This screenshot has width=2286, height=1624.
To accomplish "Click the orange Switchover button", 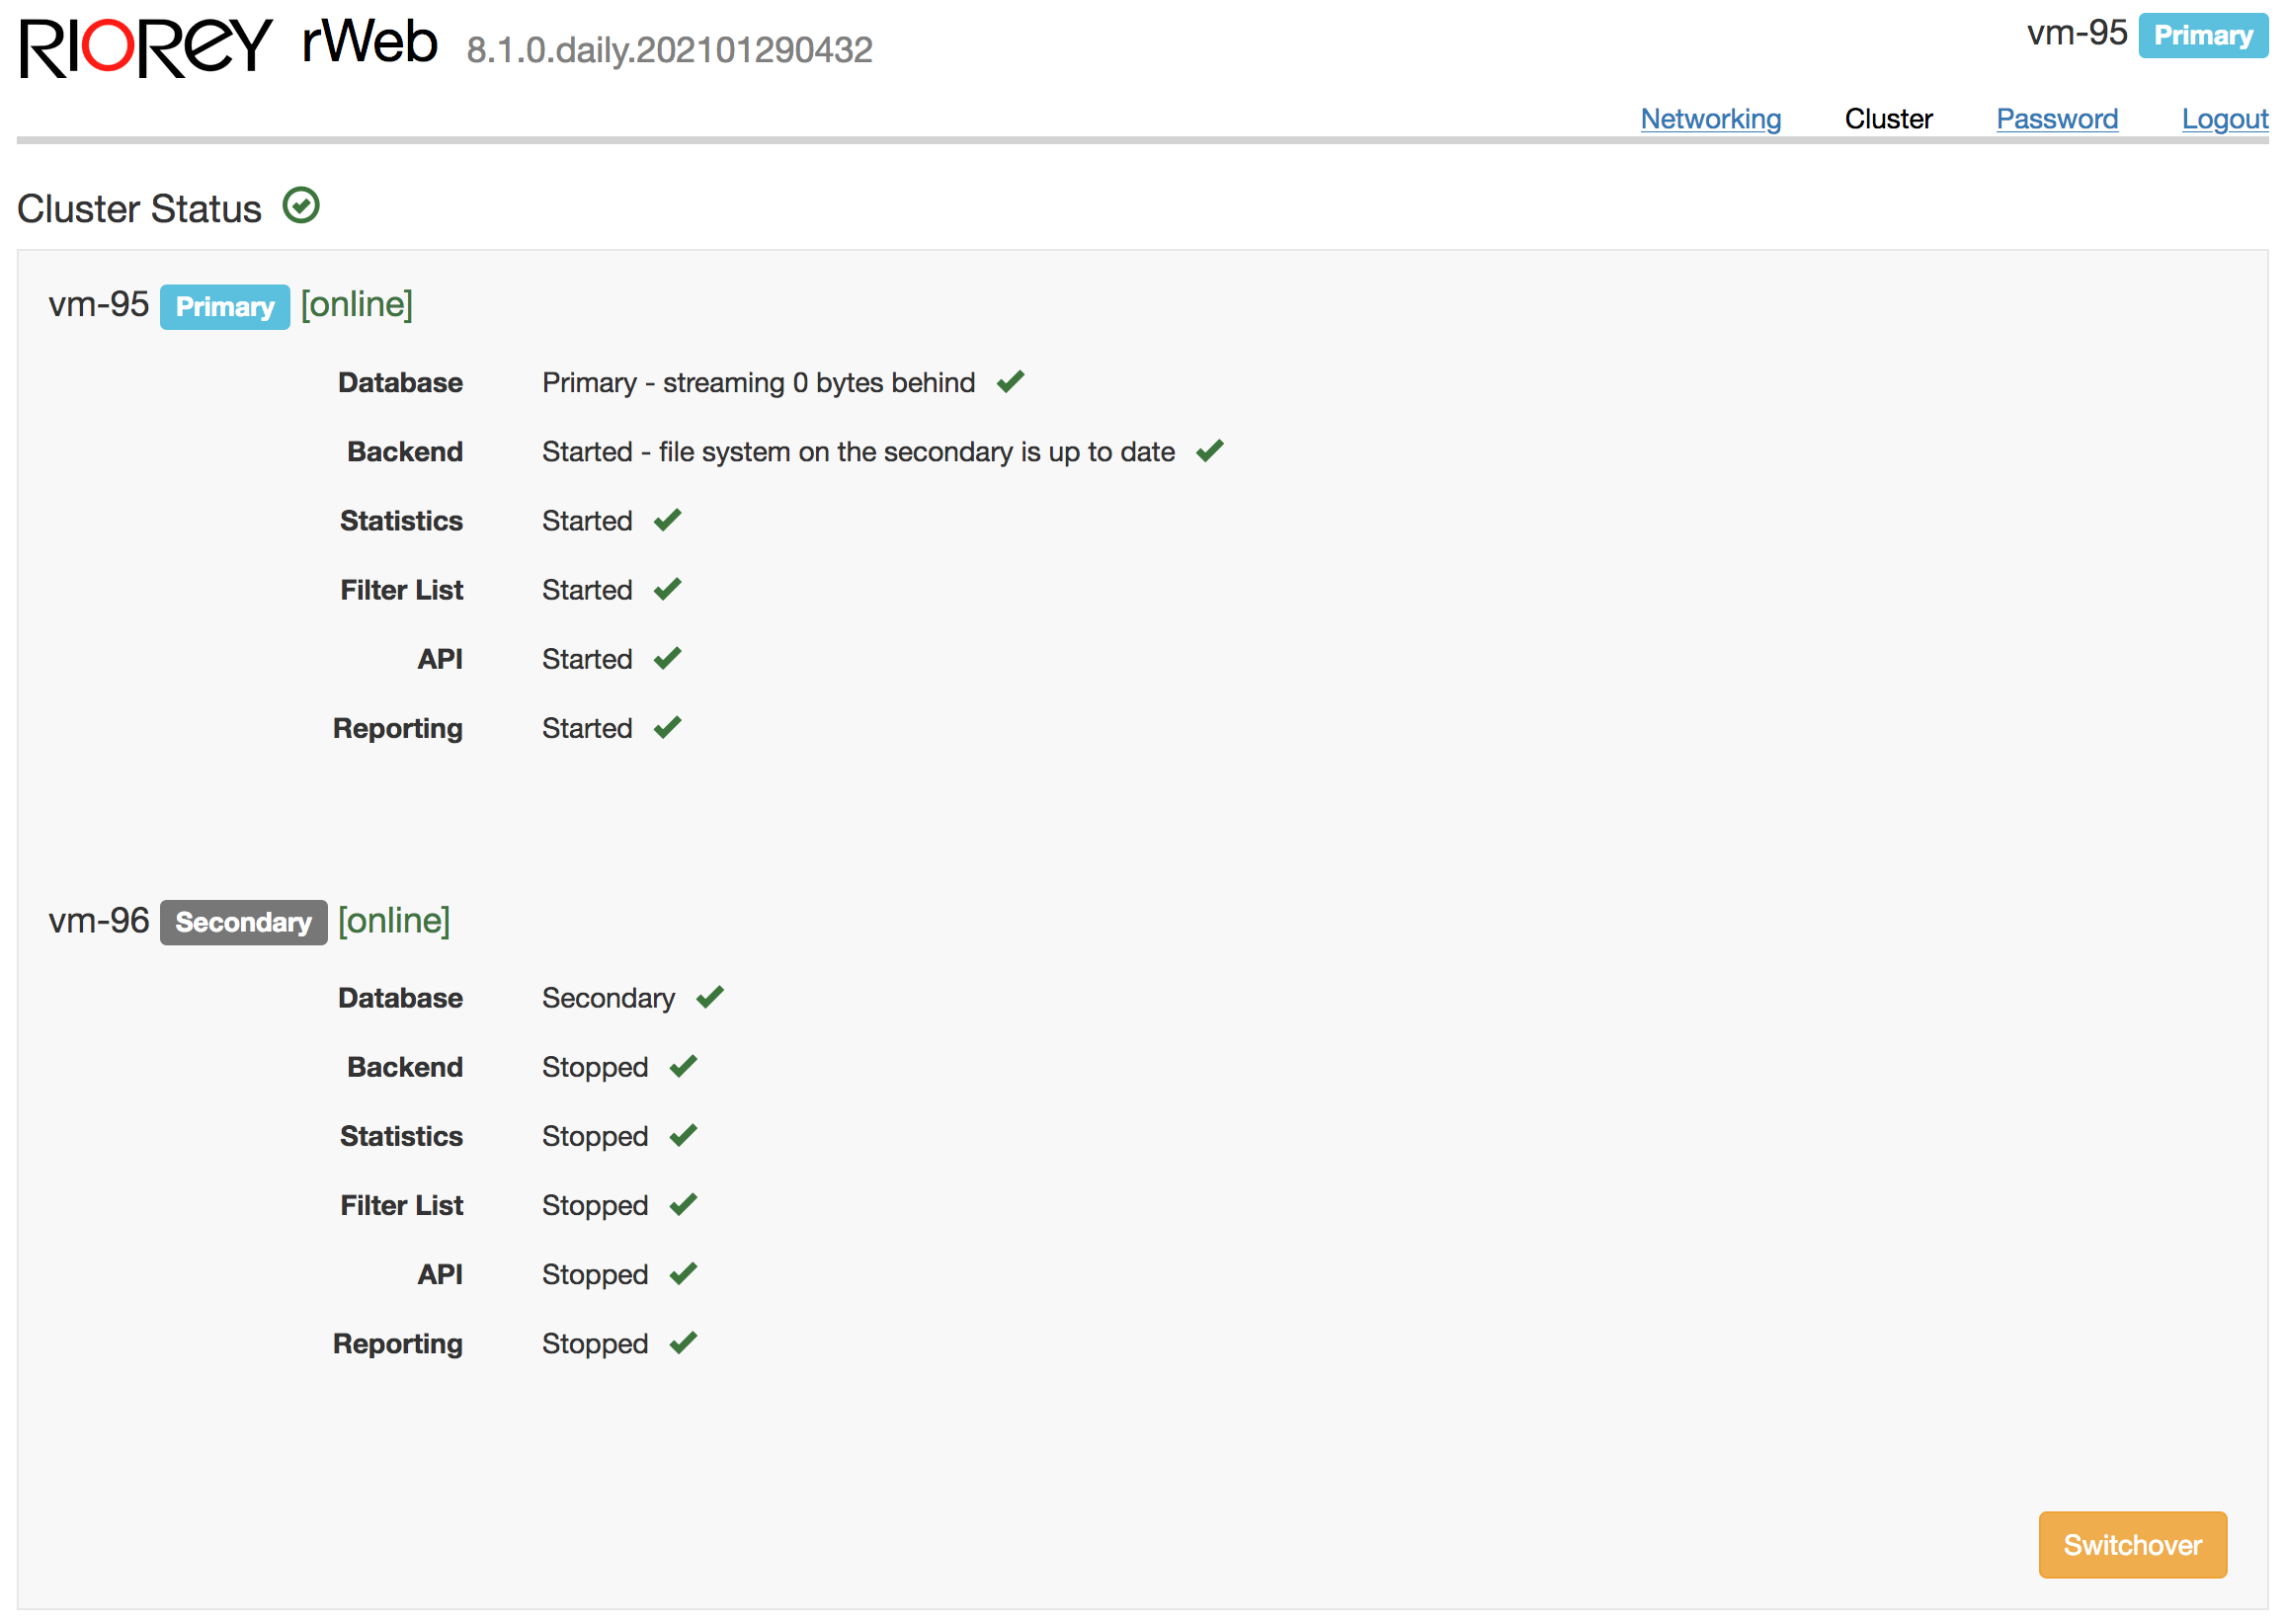I will coord(2132,1545).
